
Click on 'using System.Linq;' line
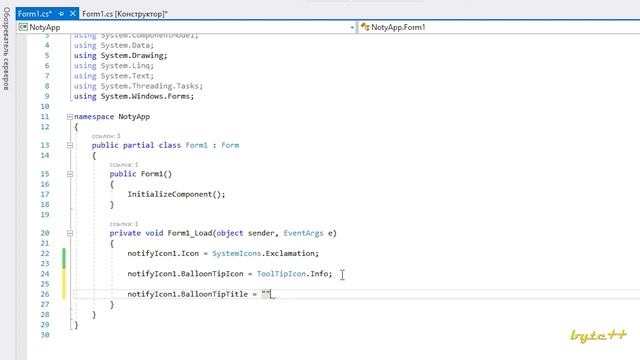point(114,66)
